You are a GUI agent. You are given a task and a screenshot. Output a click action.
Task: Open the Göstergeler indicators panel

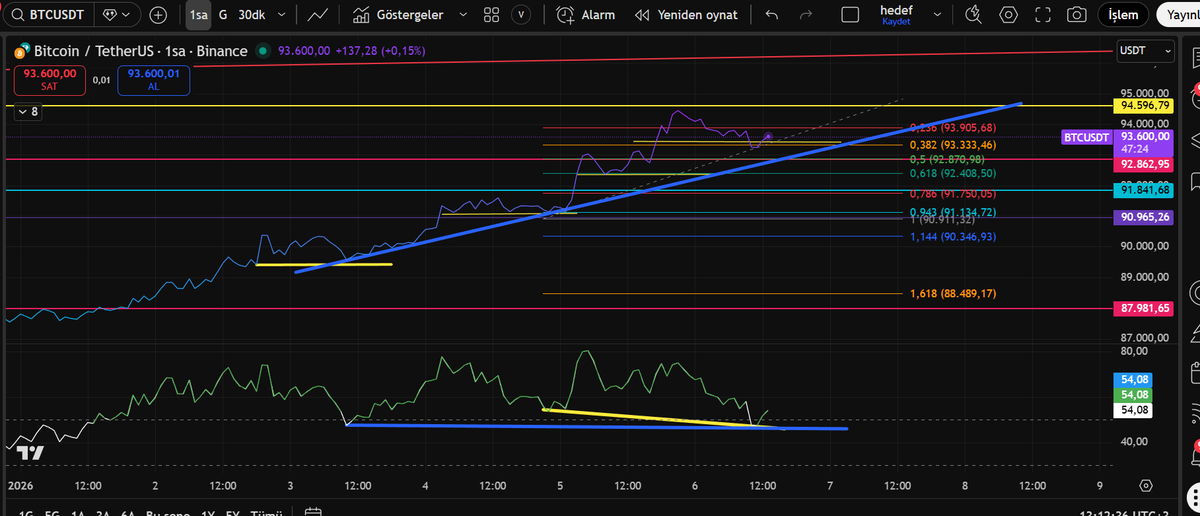coord(399,15)
